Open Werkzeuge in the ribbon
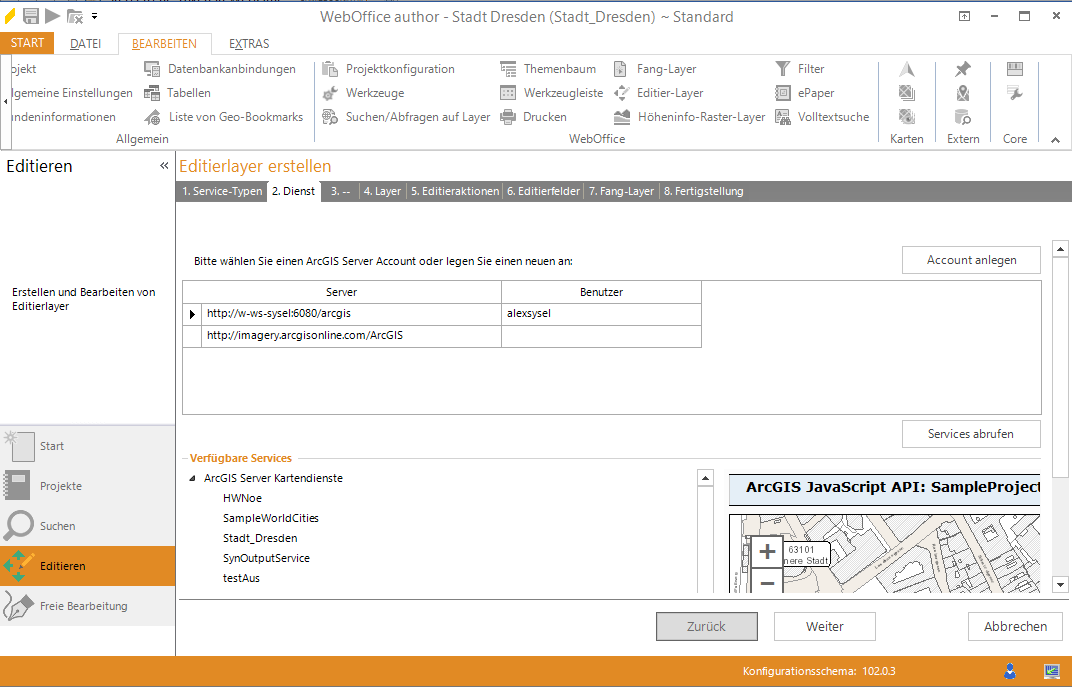This screenshot has width=1072, height=687. coord(331,93)
